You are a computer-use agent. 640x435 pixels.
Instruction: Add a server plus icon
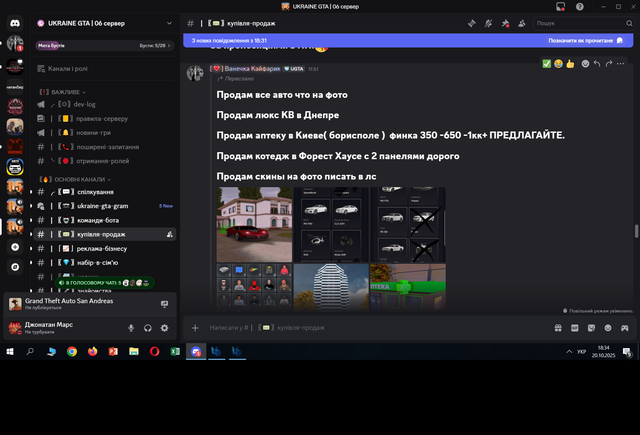click(15, 247)
